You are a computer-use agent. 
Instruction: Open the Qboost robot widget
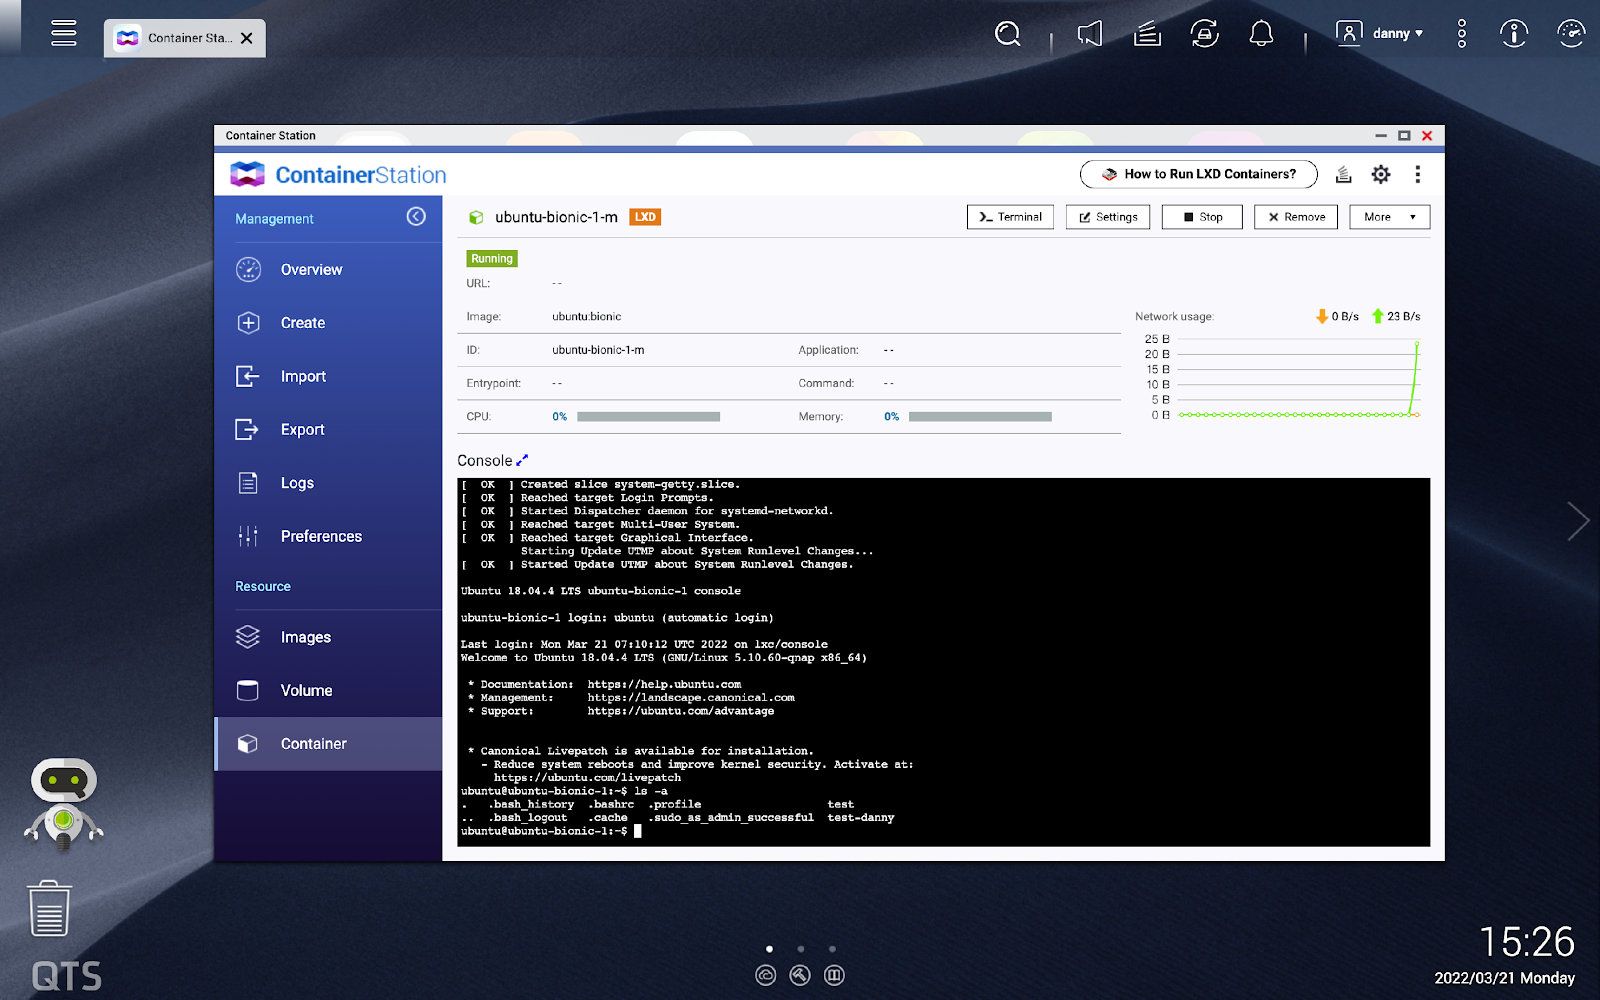tap(63, 803)
